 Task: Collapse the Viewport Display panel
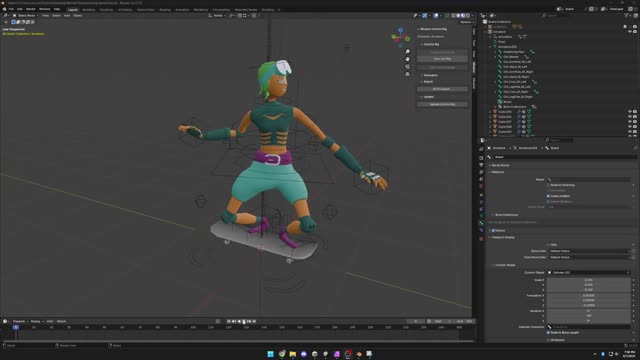point(502,237)
